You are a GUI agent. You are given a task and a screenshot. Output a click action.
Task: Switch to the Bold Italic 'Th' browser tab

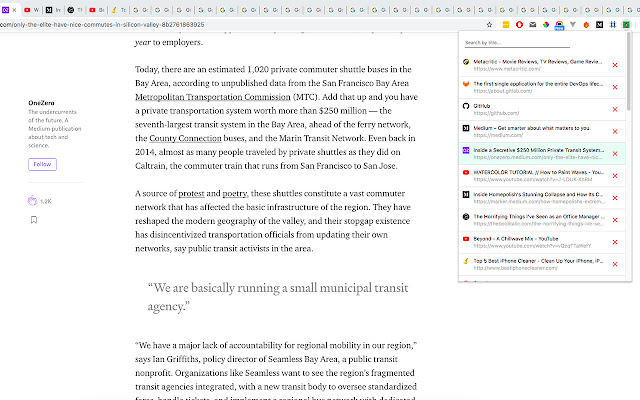point(75,10)
